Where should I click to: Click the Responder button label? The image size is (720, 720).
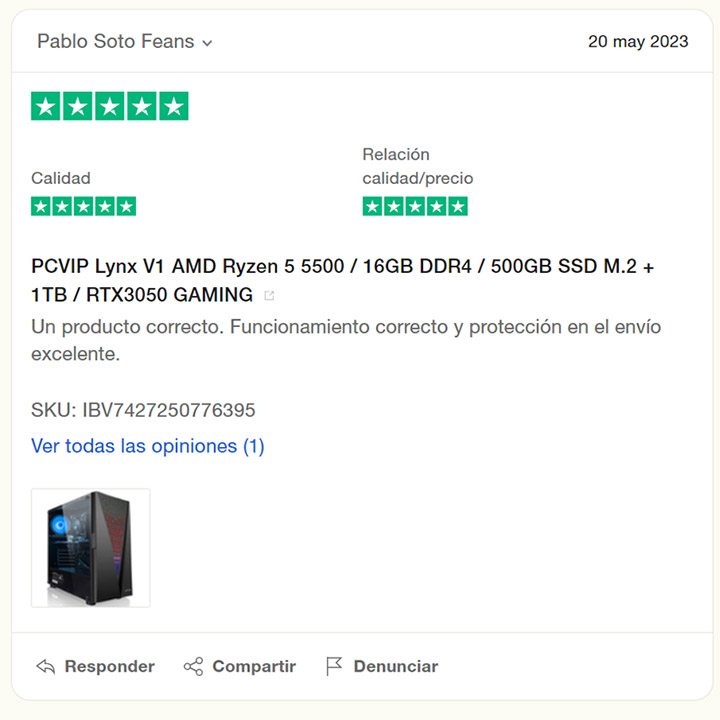coord(109,666)
